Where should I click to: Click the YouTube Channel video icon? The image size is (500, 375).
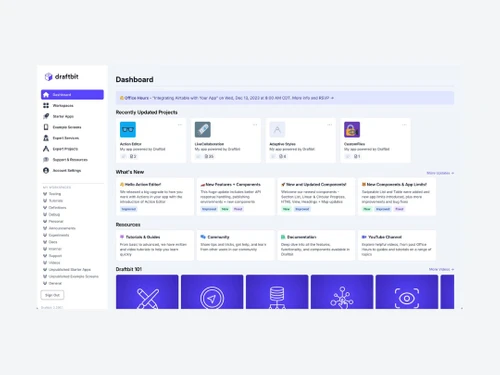[x=364, y=237]
